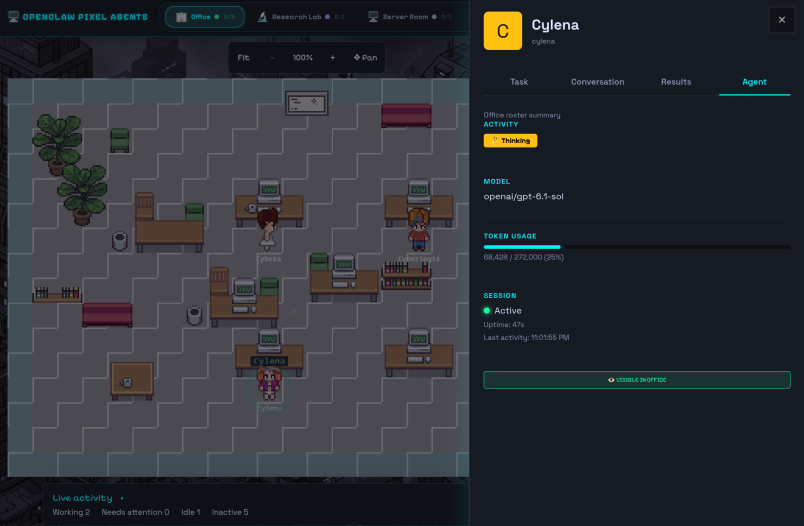
Task: Click the bottom-right desk computer
Action: coord(418,341)
